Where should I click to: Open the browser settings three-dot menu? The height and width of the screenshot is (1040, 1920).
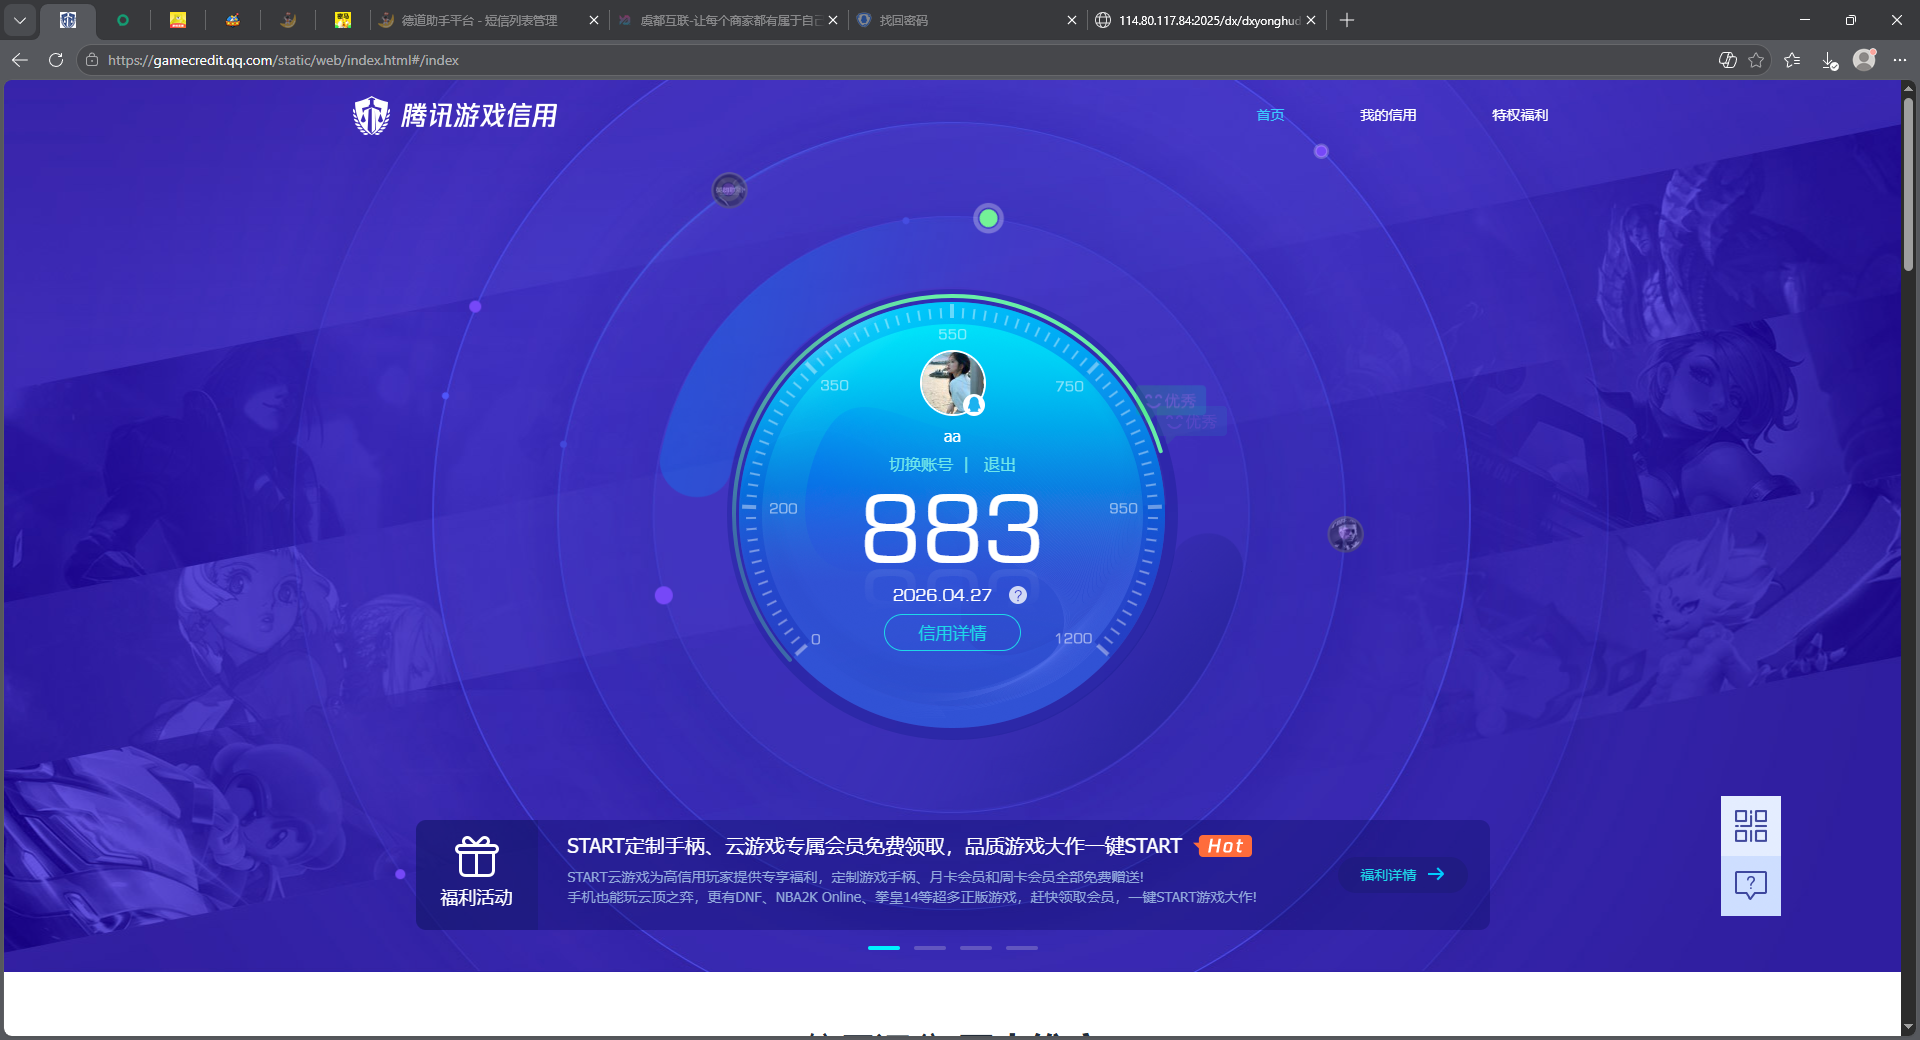(1901, 60)
